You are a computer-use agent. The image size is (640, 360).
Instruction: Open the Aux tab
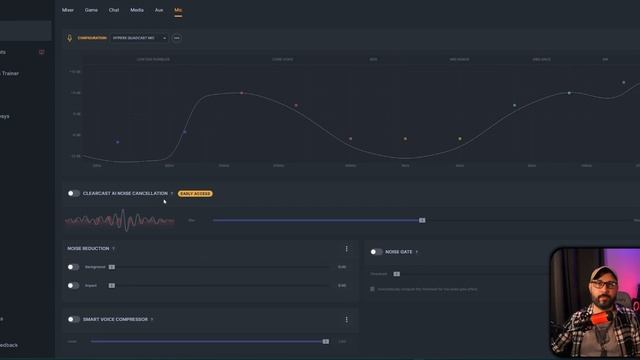pos(159,10)
